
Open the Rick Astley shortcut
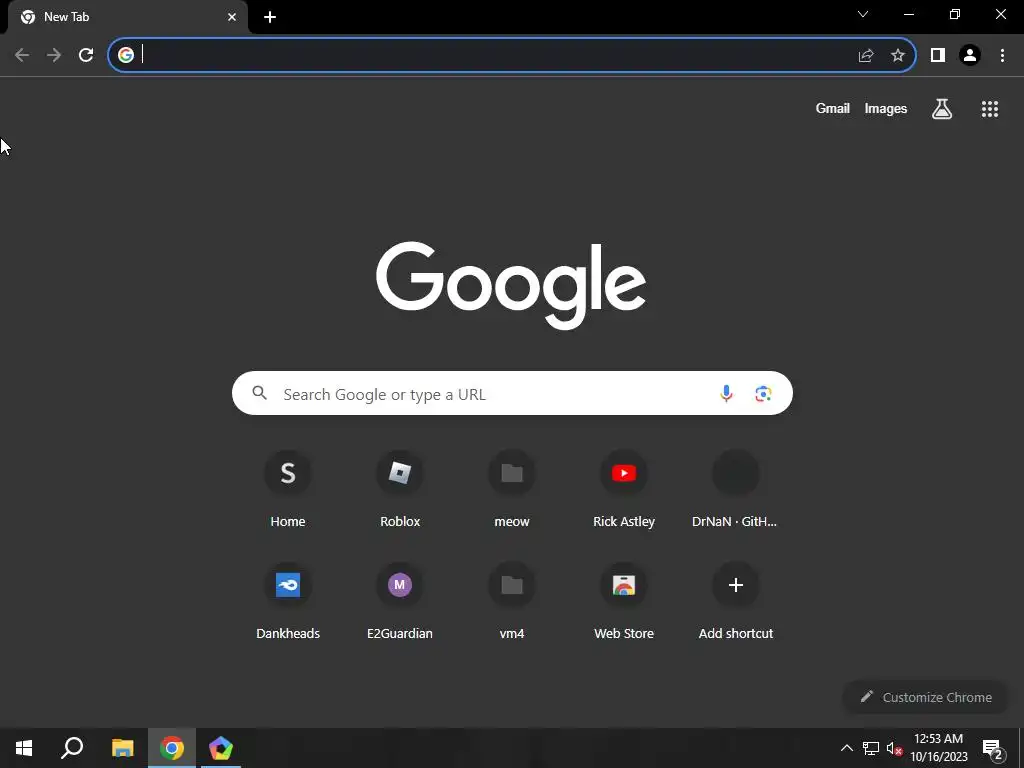coord(624,488)
